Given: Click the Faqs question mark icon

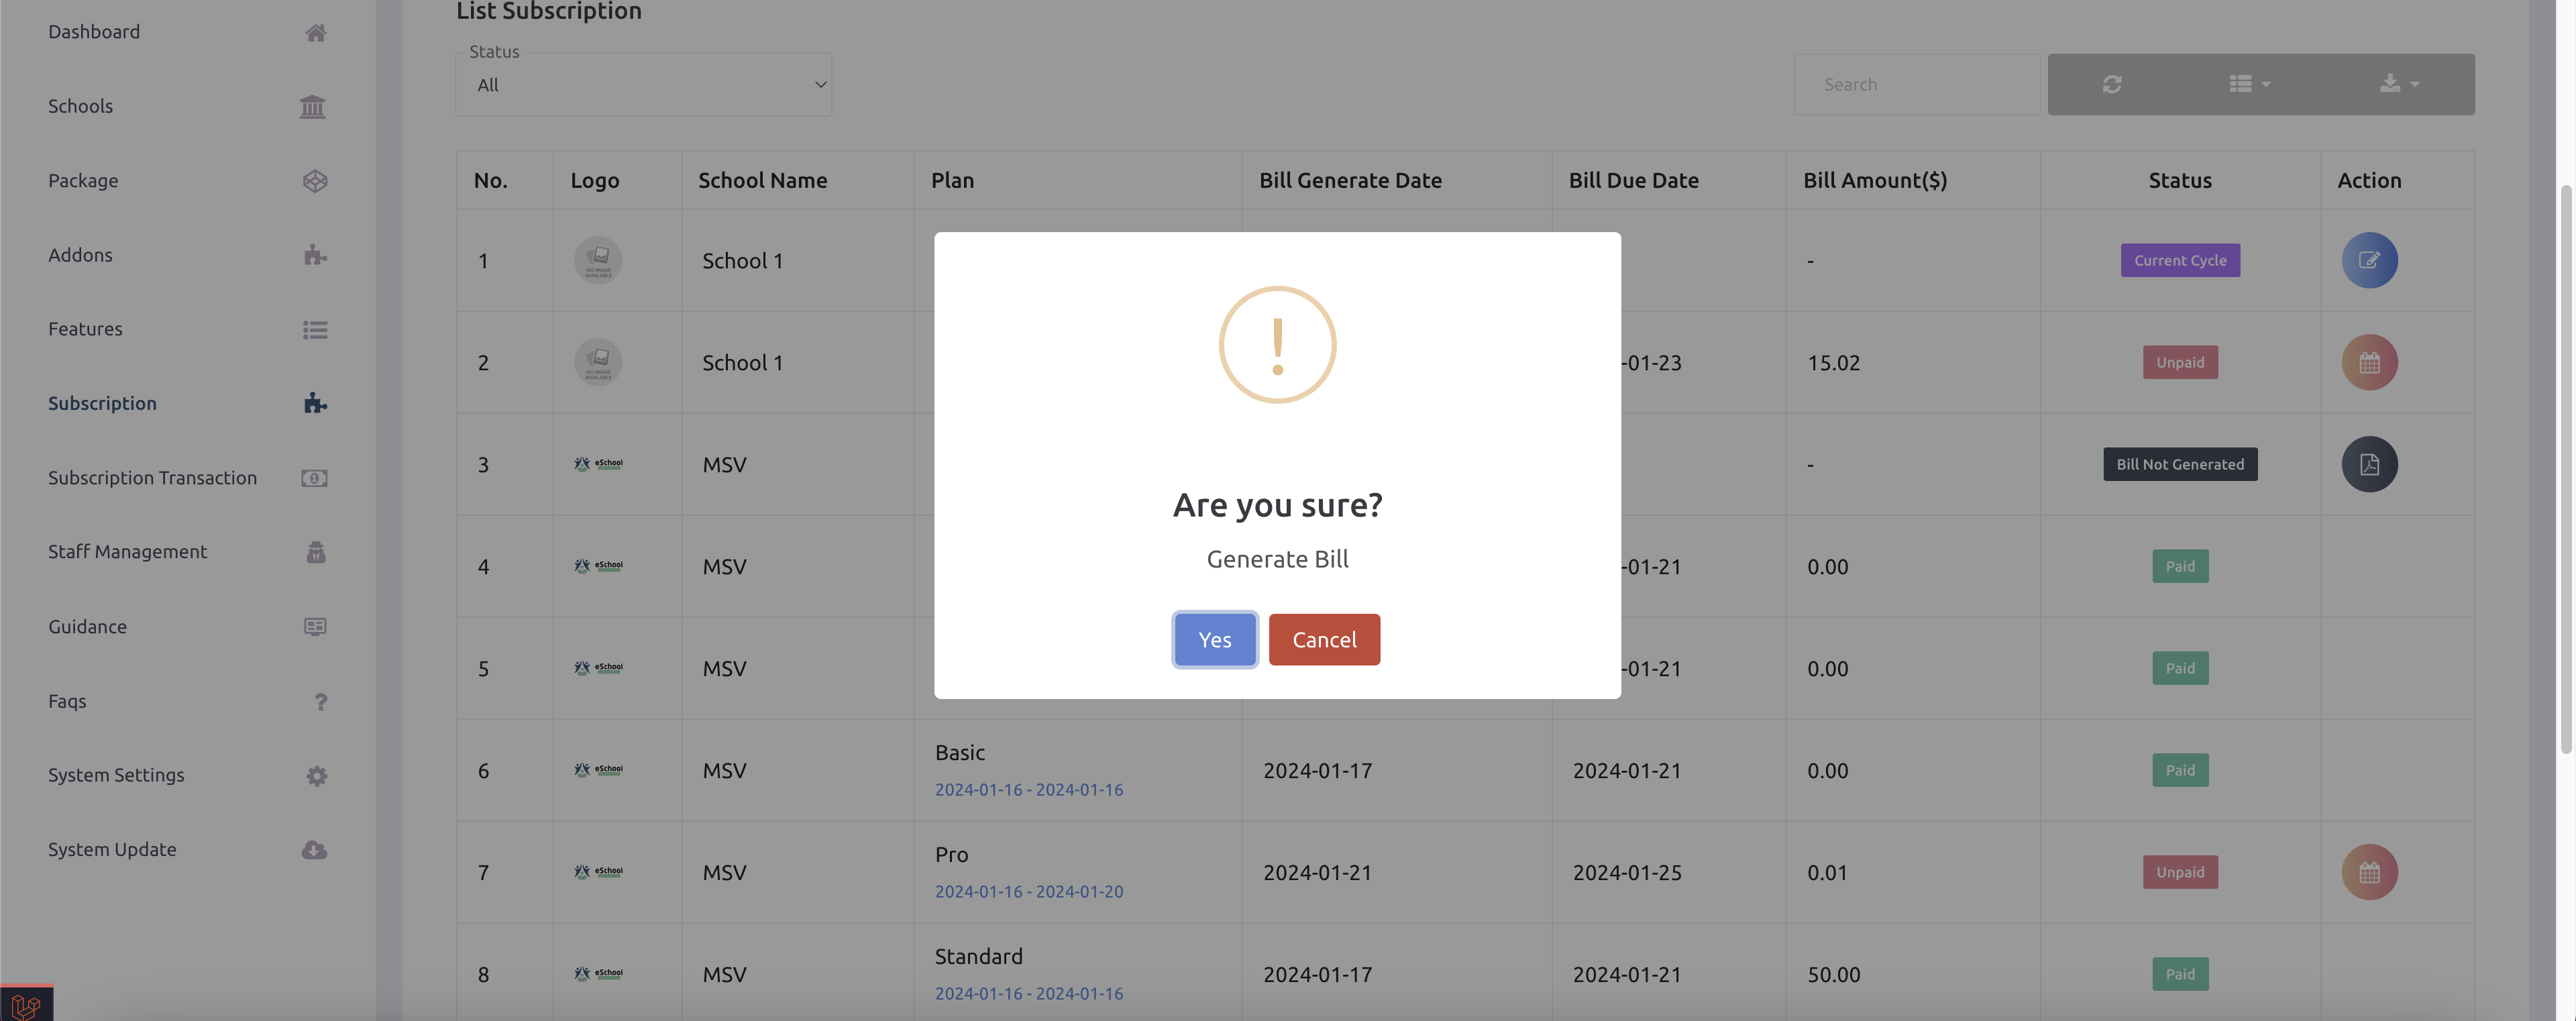Looking at the screenshot, I should tap(320, 701).
